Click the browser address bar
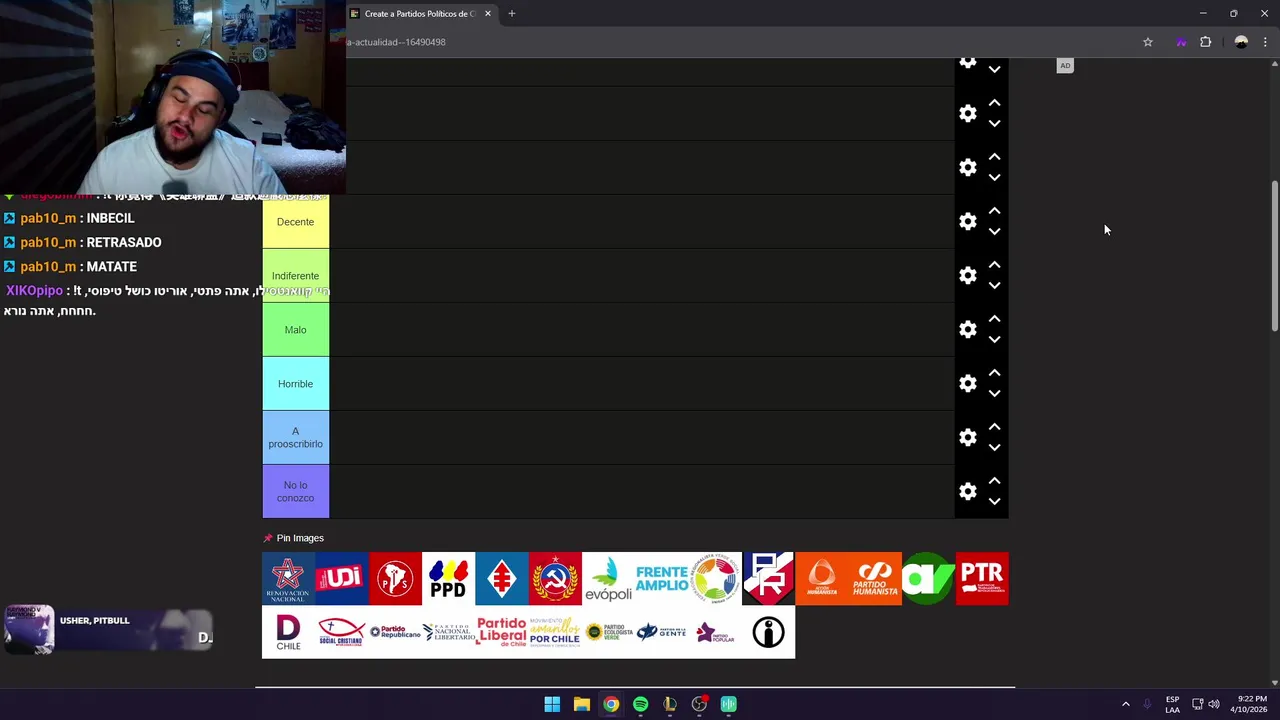Screen dimensions: 1280x720 [x=740, y=42]
